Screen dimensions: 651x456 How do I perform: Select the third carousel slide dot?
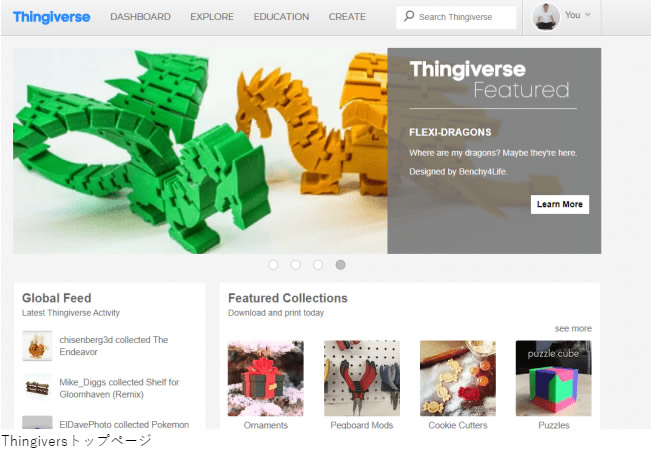click(x=318, y=265)
